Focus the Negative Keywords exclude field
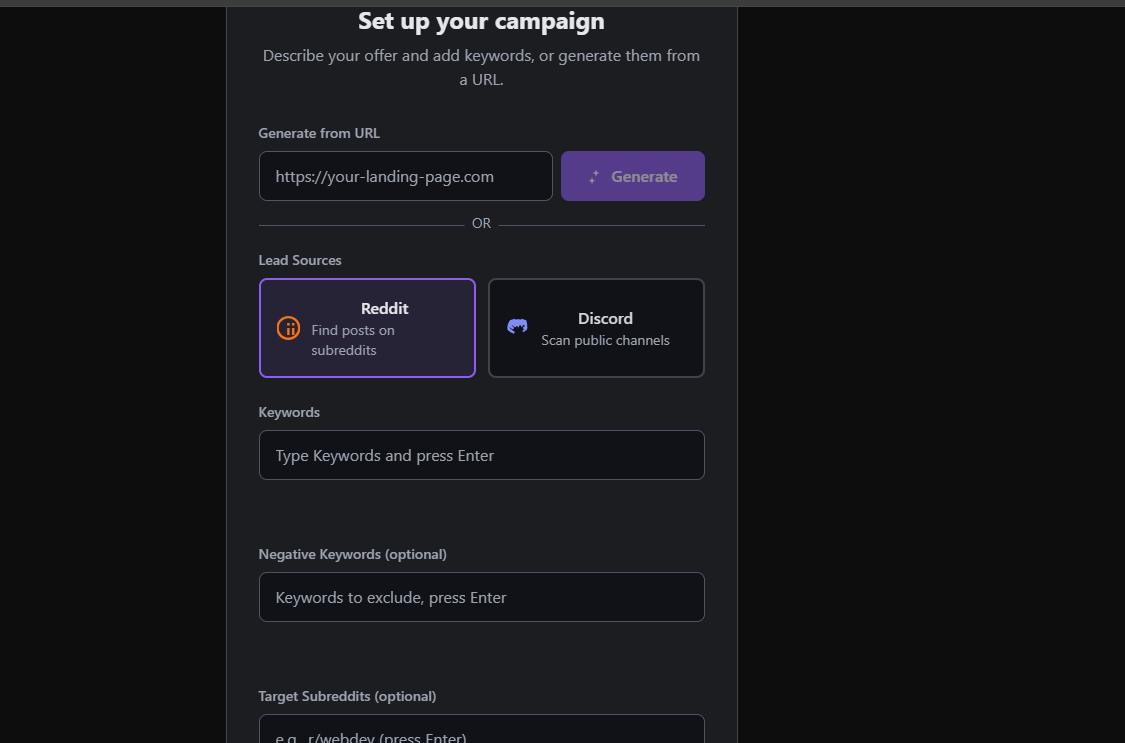 click(x=481, y=597)
